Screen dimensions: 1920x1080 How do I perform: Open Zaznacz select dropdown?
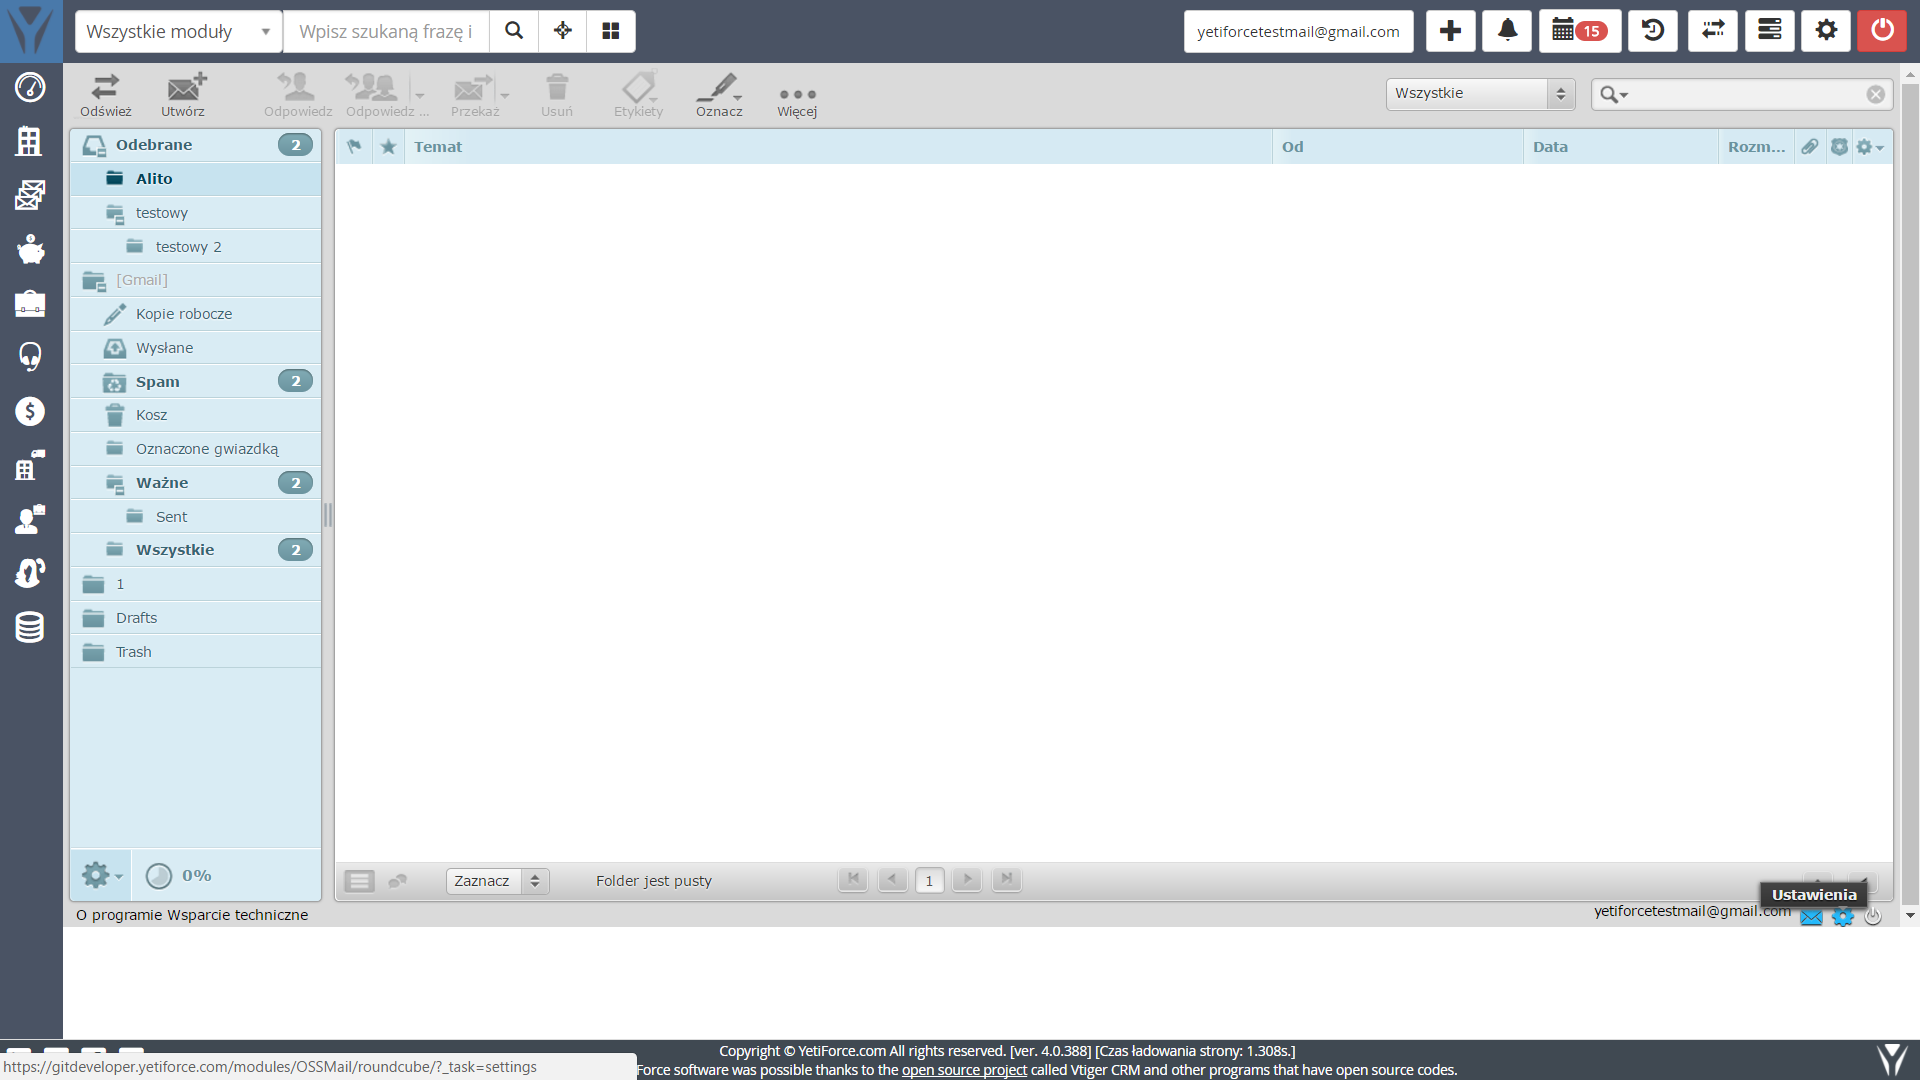pyautogui.click(x=498, y=881)
